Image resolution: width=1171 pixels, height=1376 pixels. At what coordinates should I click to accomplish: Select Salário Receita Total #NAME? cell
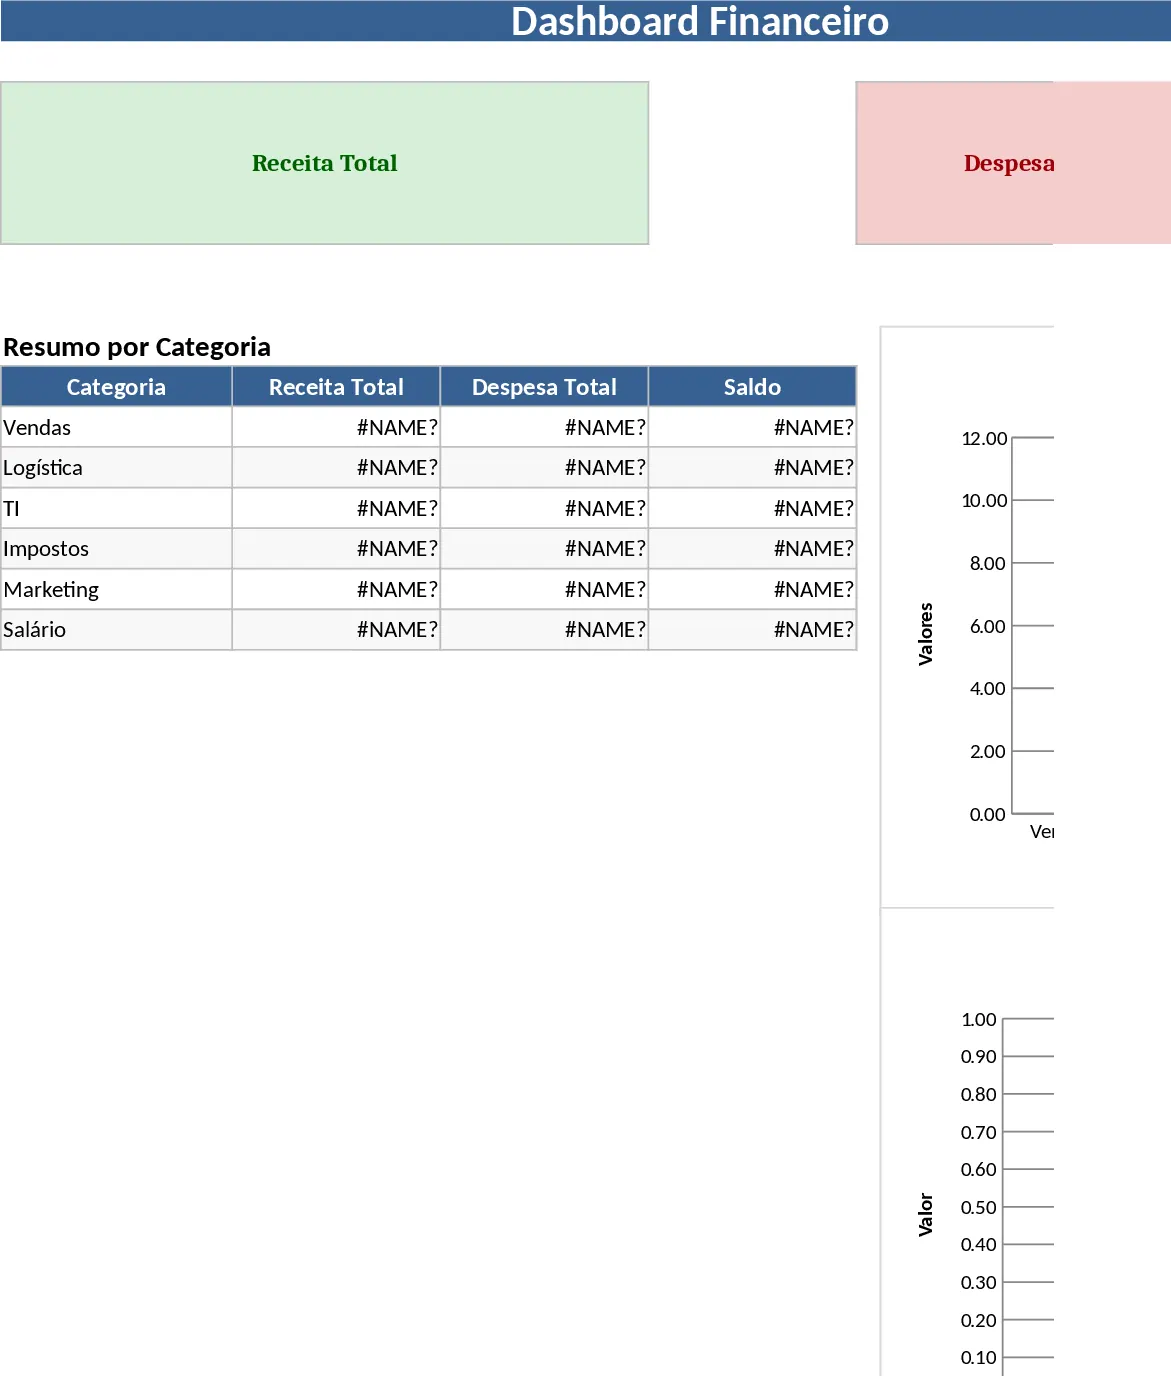[x=336, y=630]
